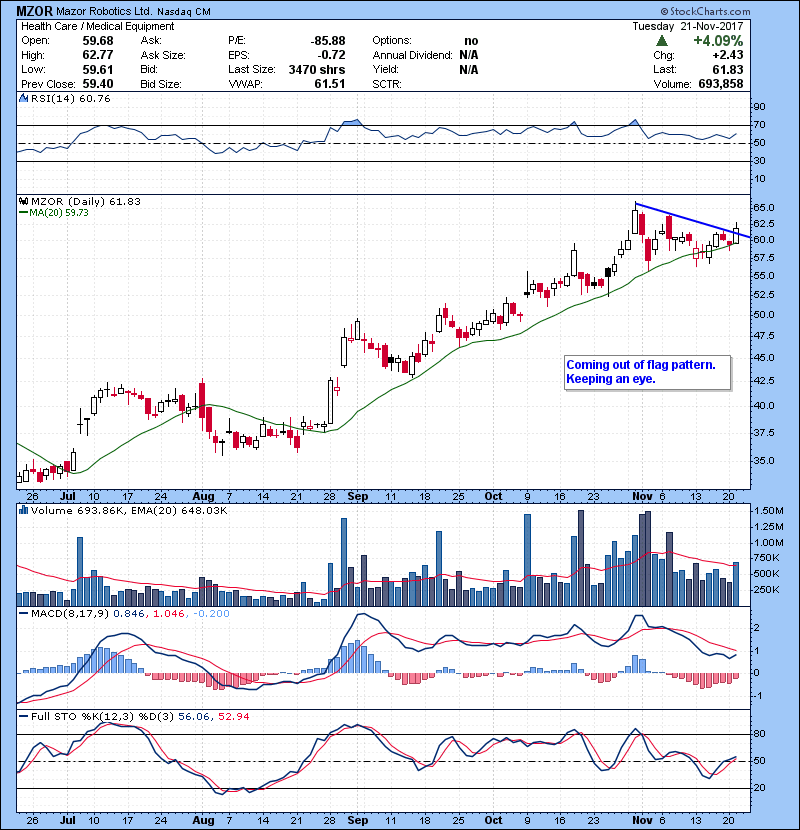Image resolution: width=800 pixels, height=830 pixels.
Task: Click the Low value 59.61
Action: pyautogui.click(x=97, y=69)
